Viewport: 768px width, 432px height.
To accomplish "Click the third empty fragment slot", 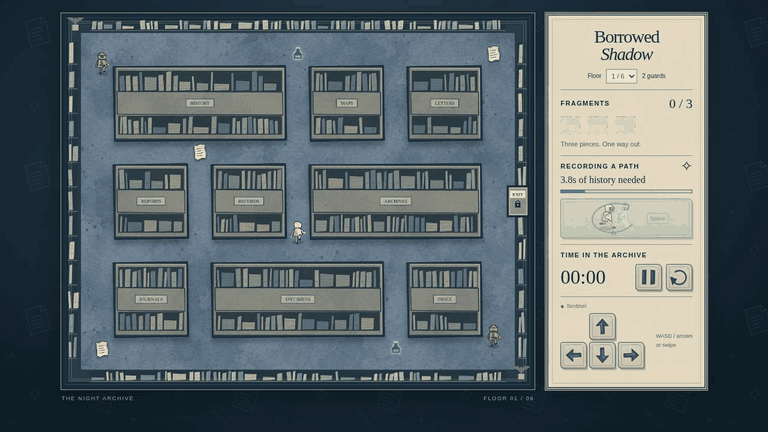I will pos(625,125).
